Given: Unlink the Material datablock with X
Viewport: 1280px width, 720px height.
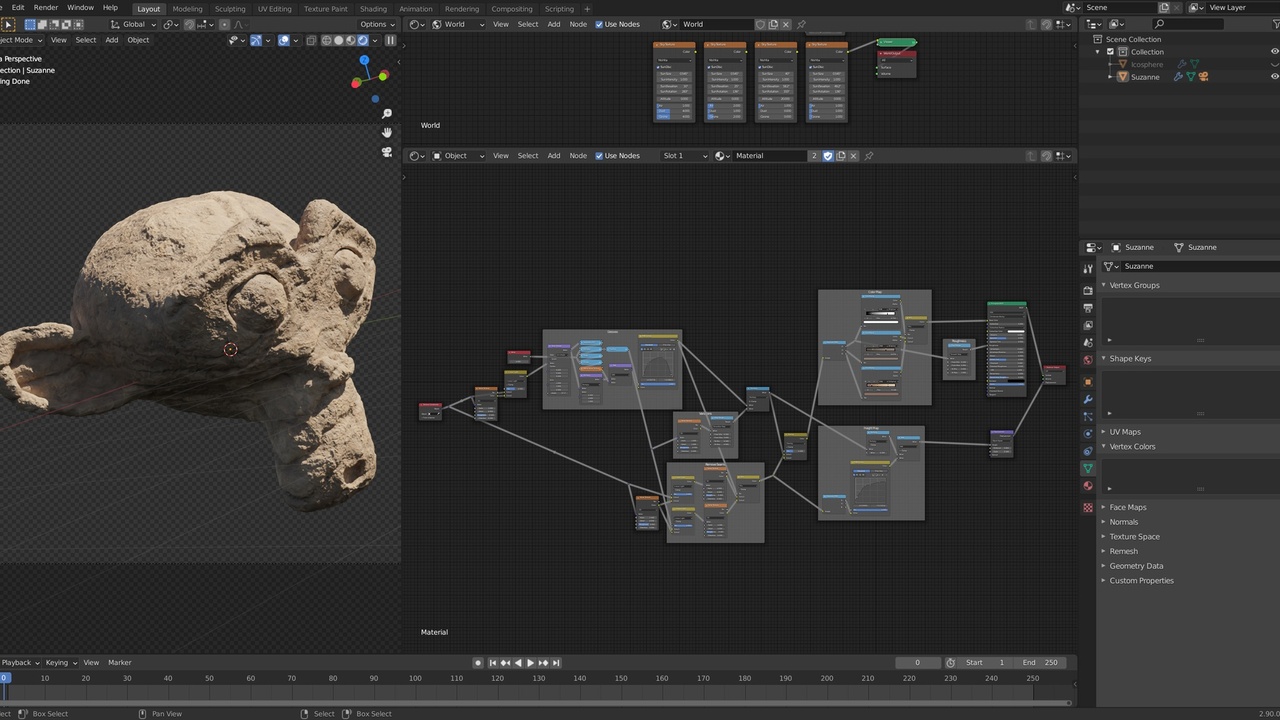Looking at the screenshot, I should click(x=855, y=156).
